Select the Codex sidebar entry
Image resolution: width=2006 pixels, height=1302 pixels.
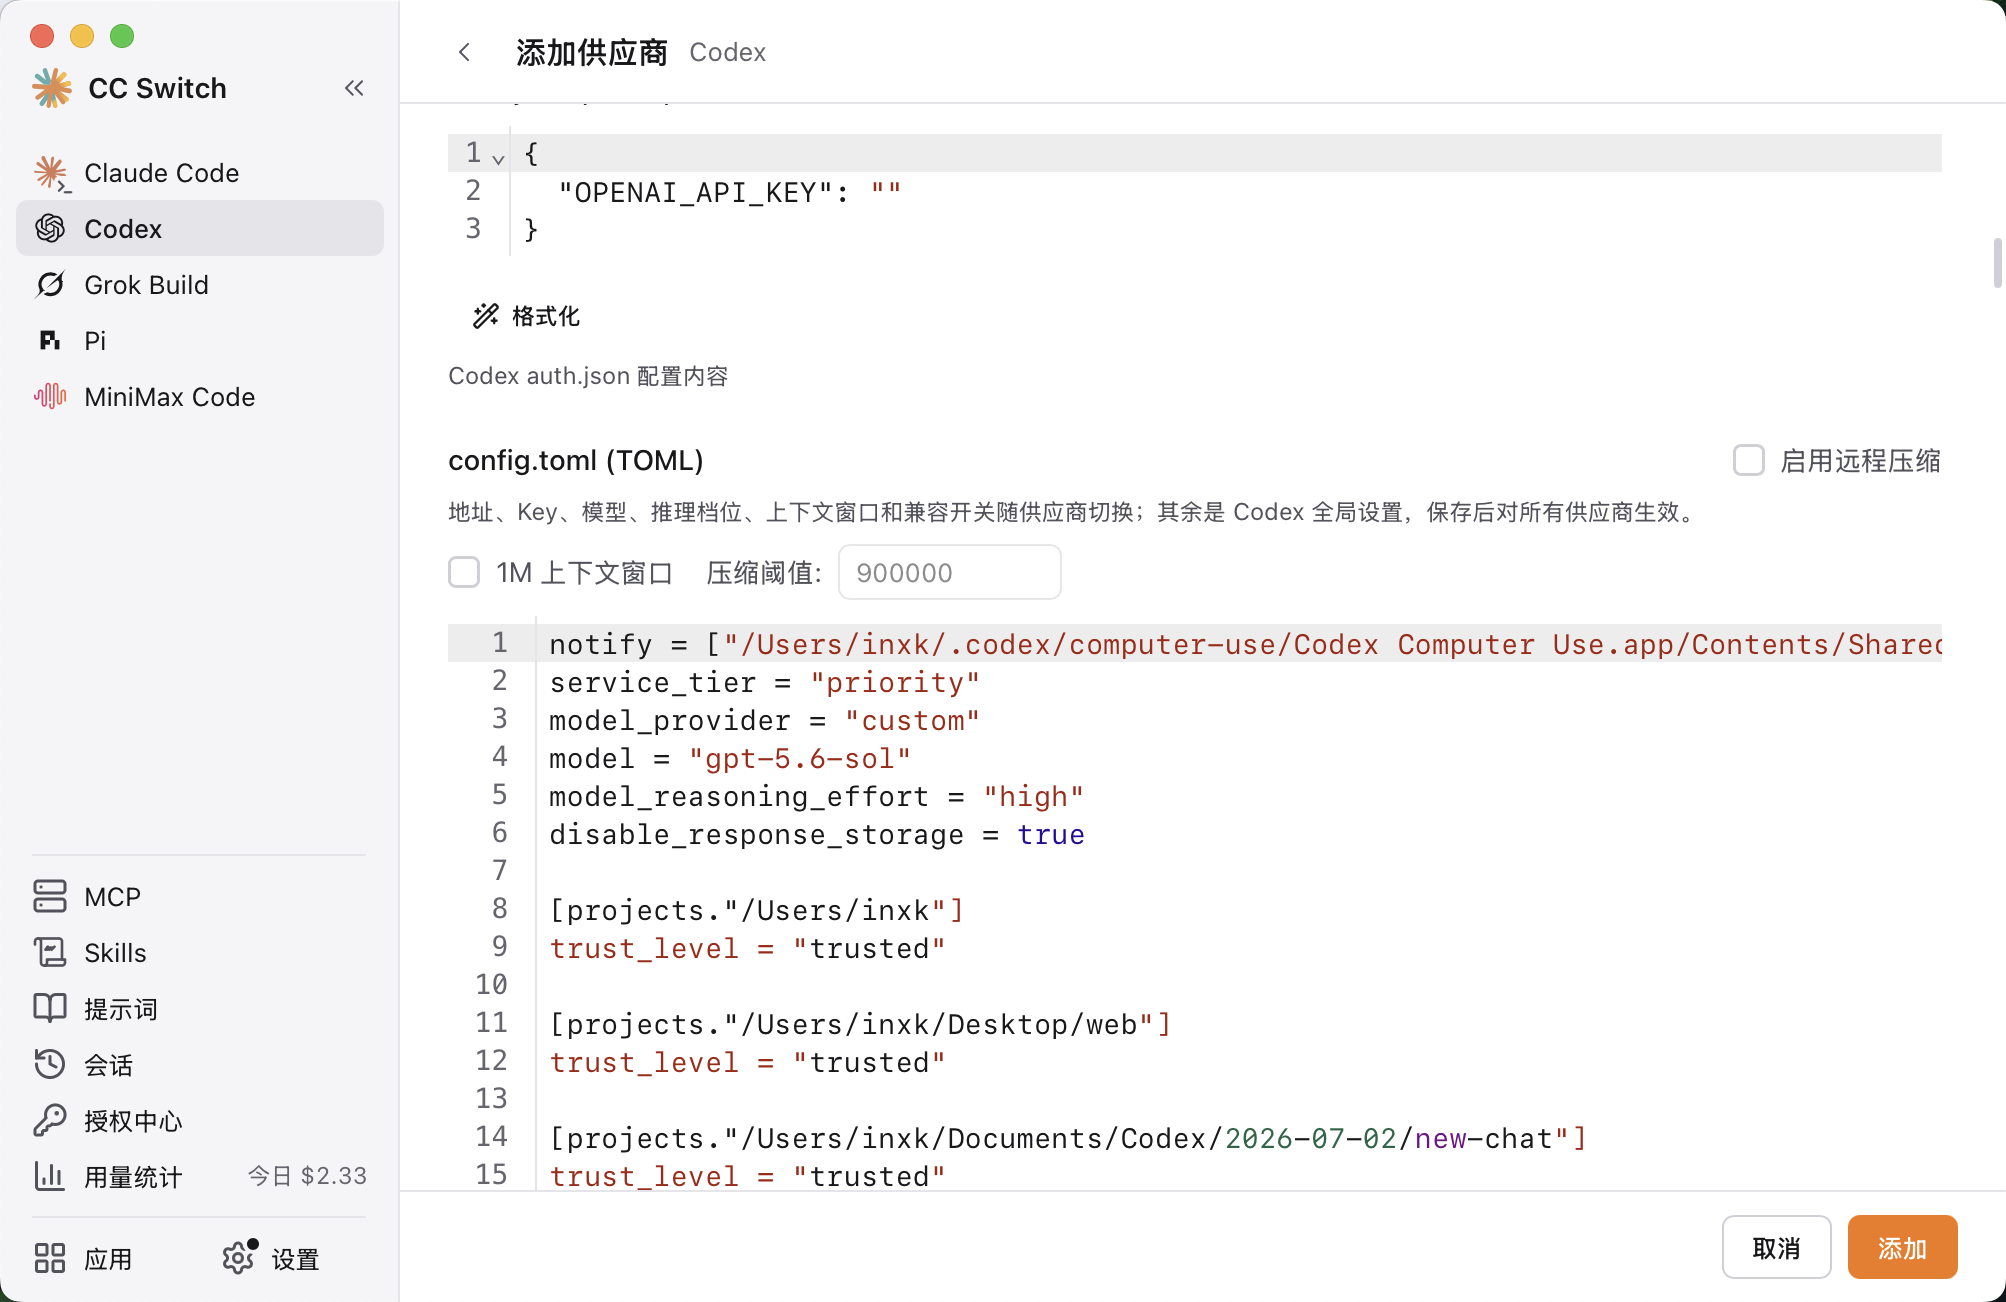coord(200,228)
